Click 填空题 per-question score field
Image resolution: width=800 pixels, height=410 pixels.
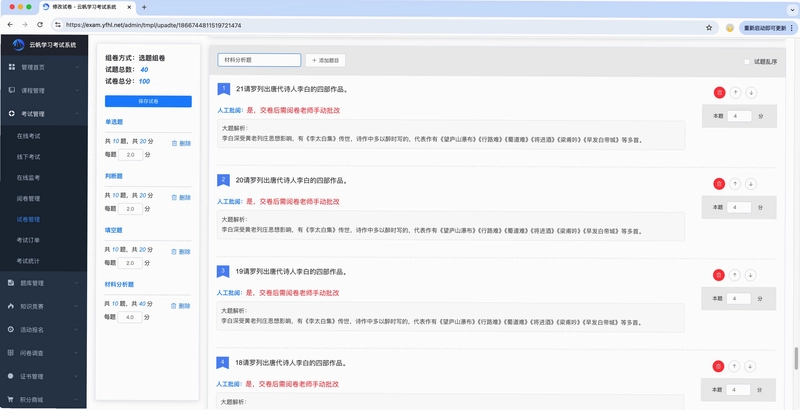[131, 263]
